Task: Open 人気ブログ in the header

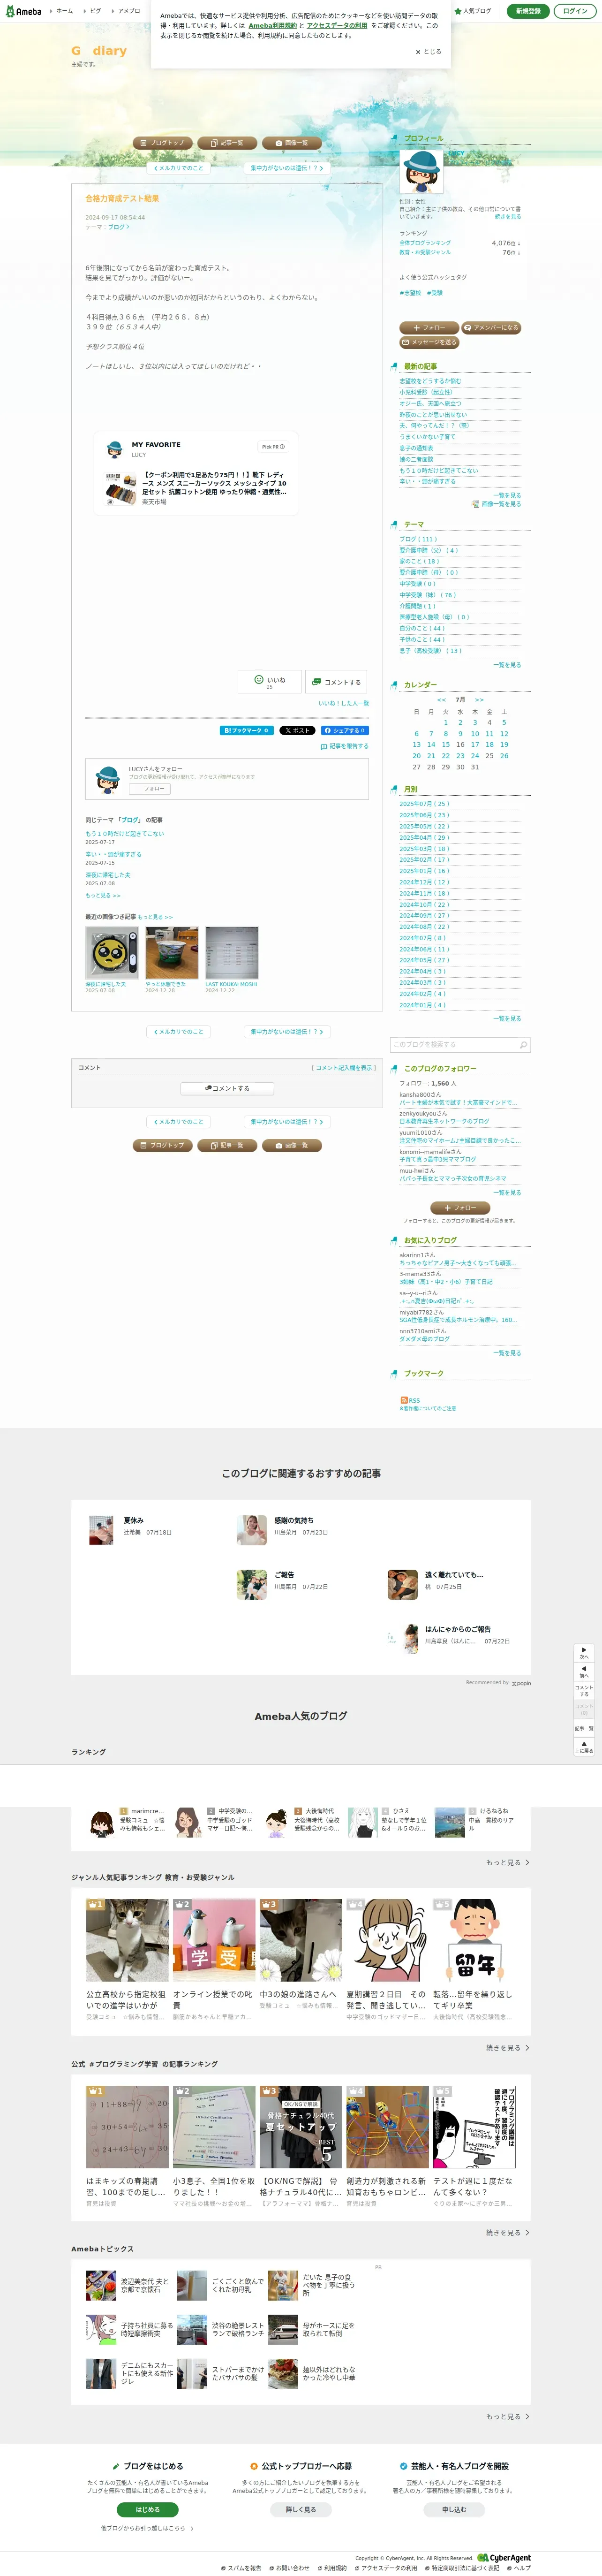Action: [x=473, y=11]
